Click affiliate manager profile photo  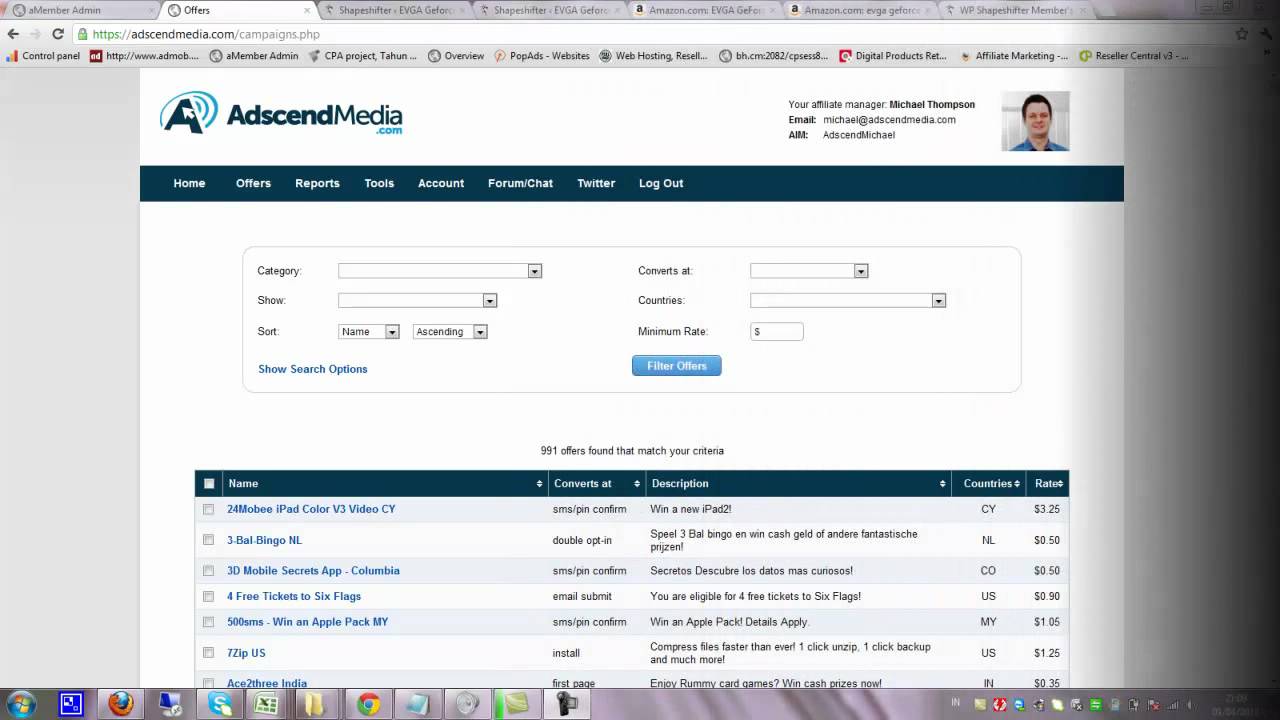point(1035,121)
